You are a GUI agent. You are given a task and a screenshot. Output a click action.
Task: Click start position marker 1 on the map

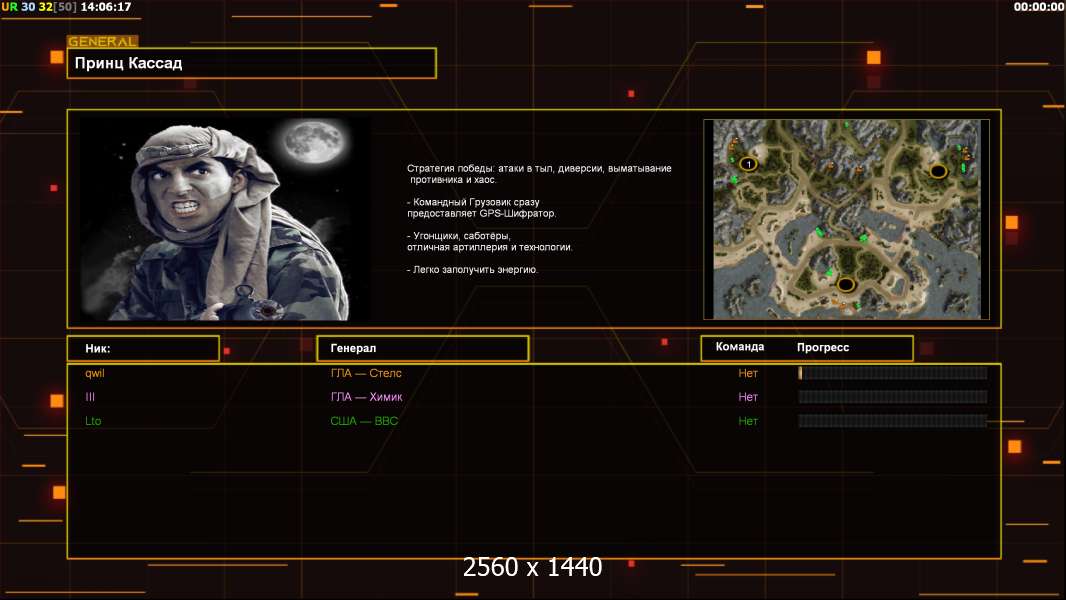(x=749, y=164)
